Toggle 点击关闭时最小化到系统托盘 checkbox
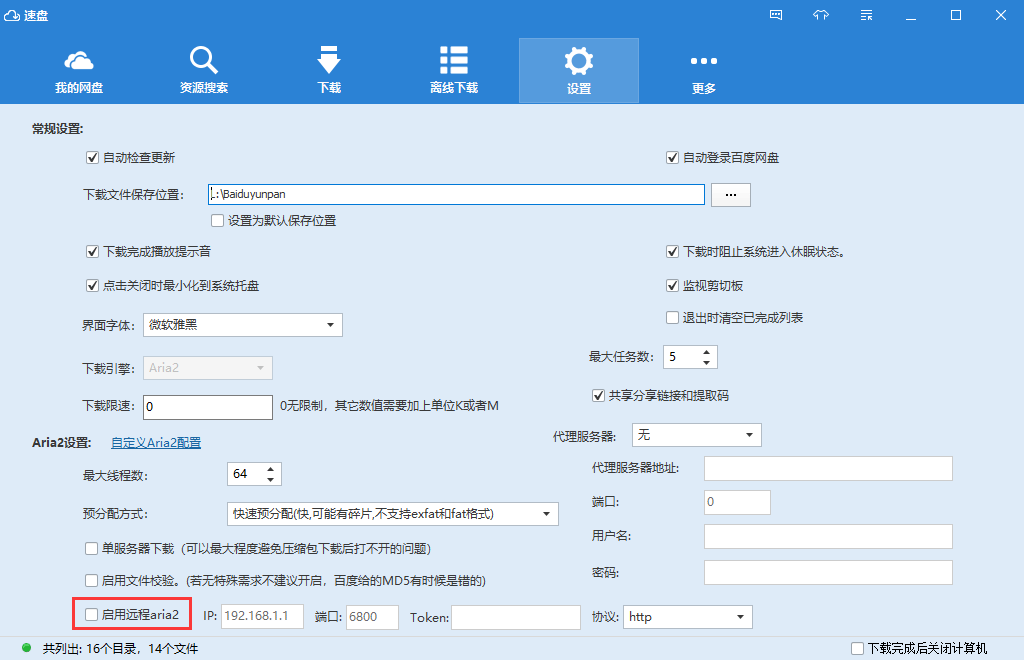Image resolution: width=1024 pixels, height=660 pixels. [x=92, y=285]
